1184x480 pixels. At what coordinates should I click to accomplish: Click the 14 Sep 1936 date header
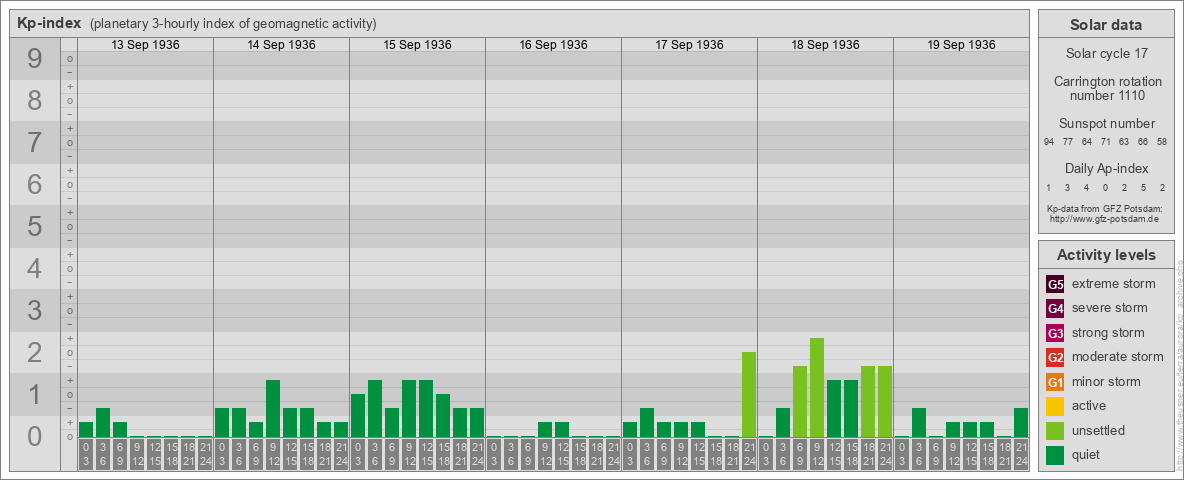(x=282, y=45)
